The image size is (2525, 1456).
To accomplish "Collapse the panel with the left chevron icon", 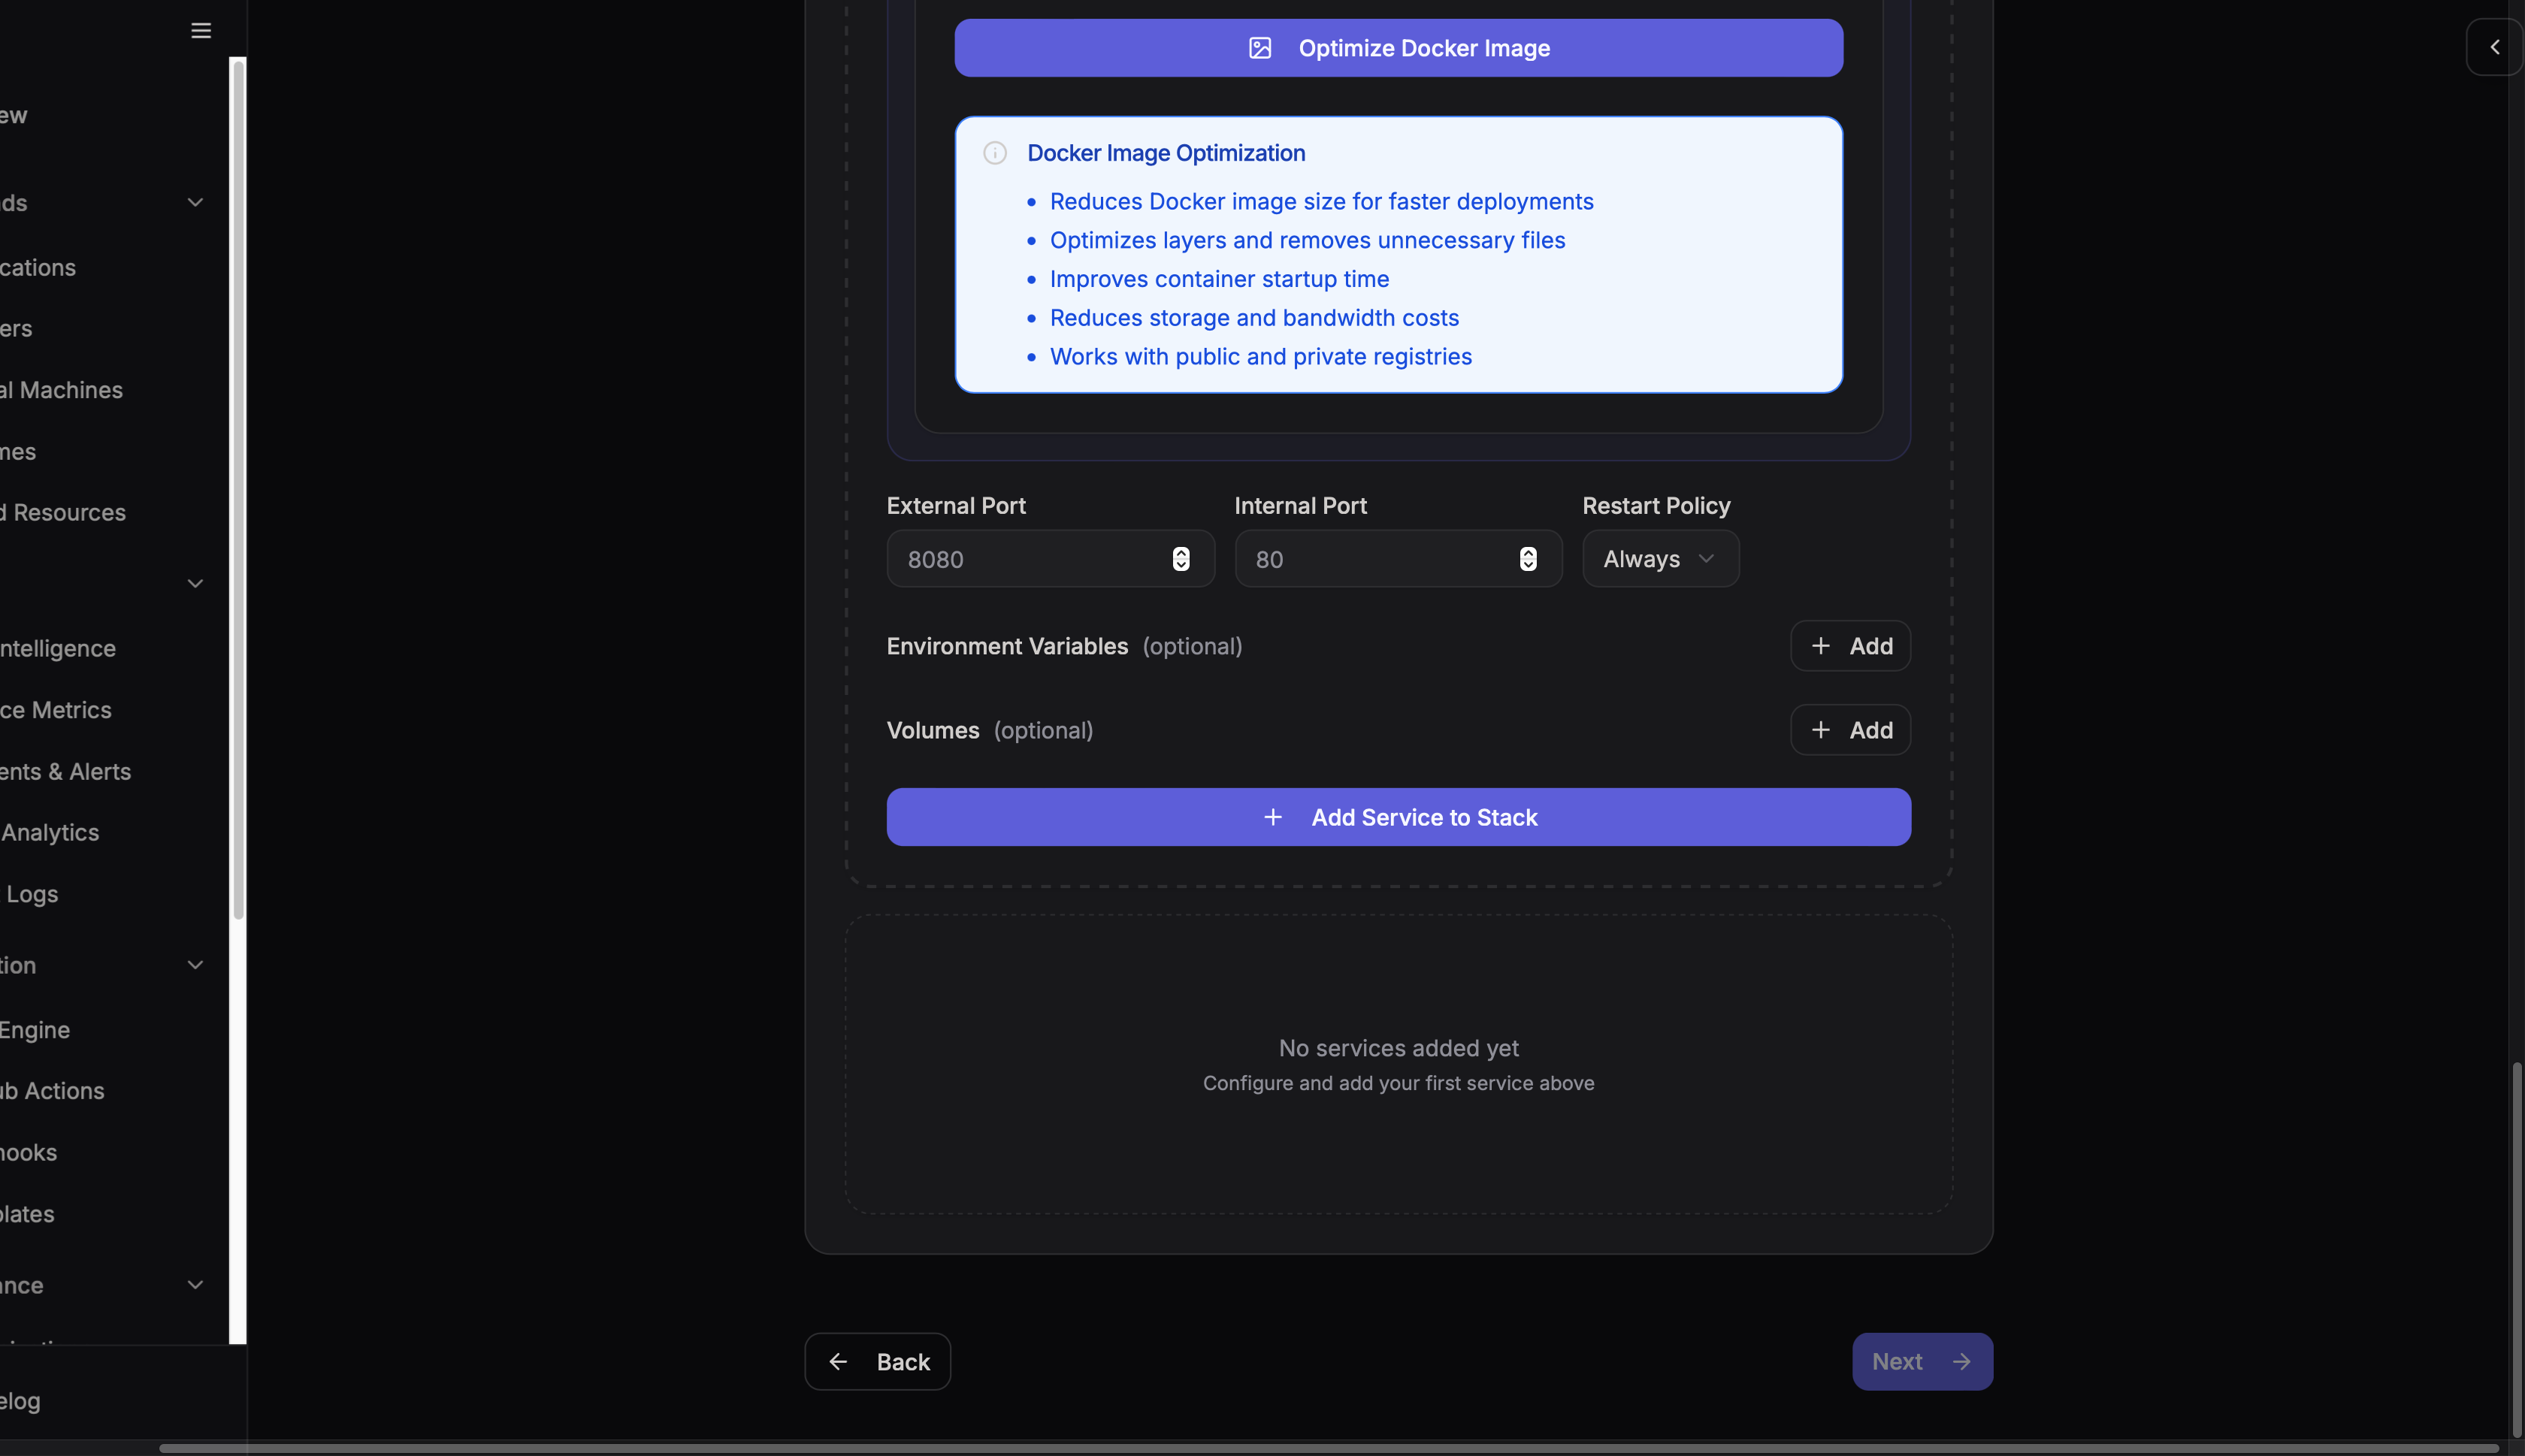I will click(2494, 46).
